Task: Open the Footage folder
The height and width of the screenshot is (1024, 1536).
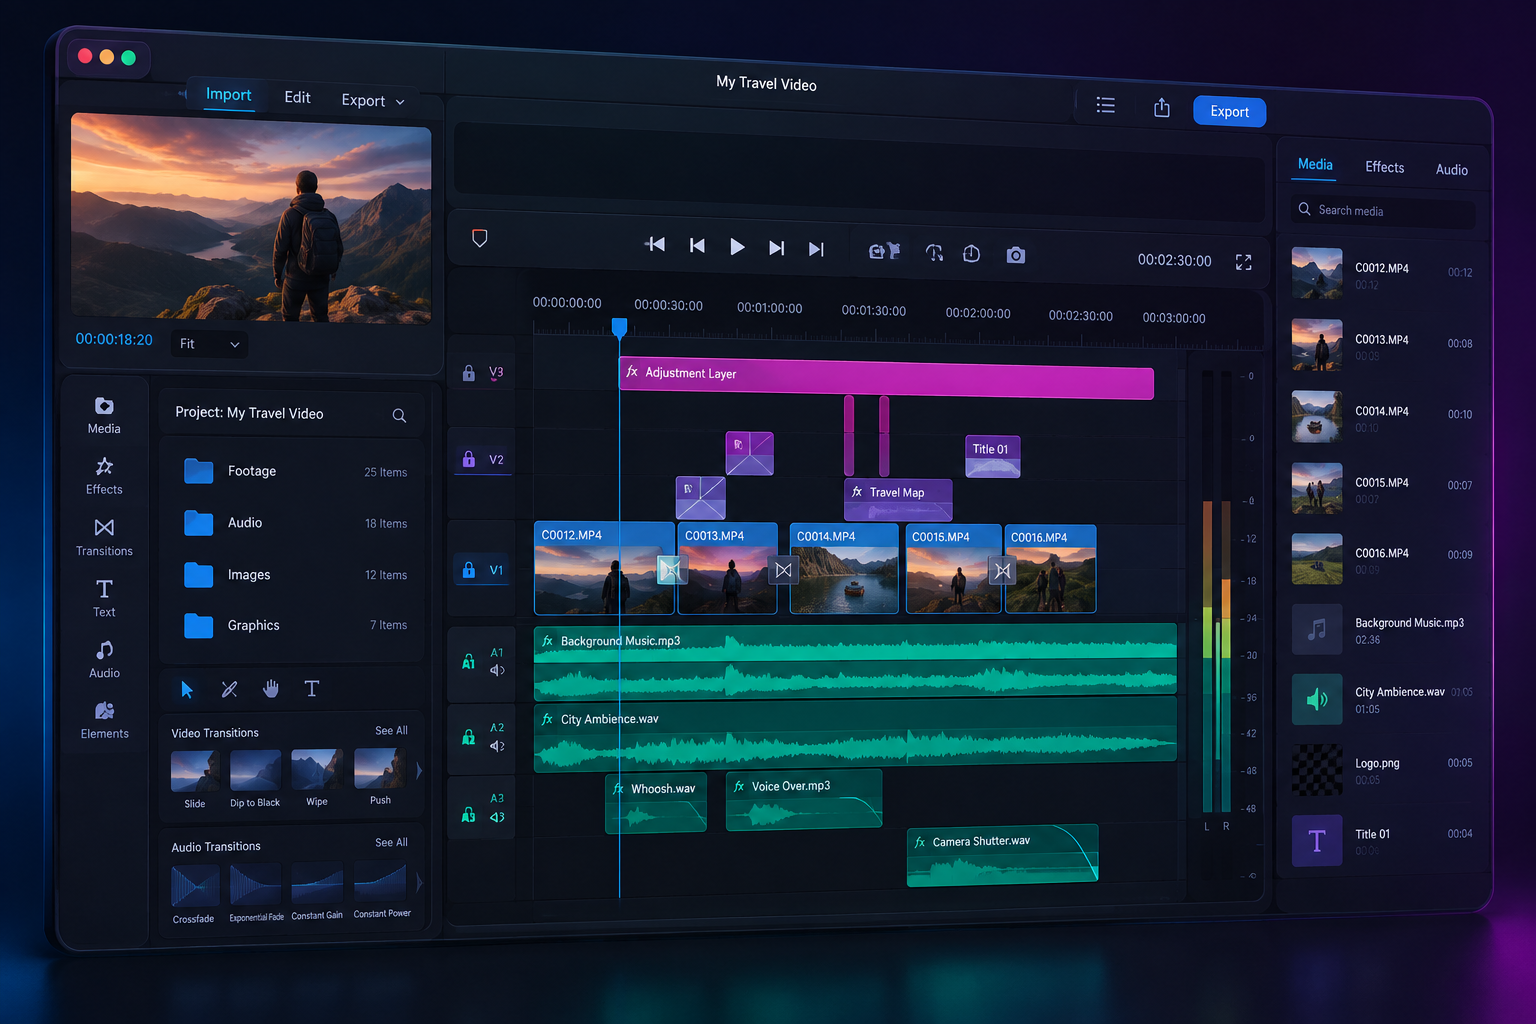Action: (295, 471)
